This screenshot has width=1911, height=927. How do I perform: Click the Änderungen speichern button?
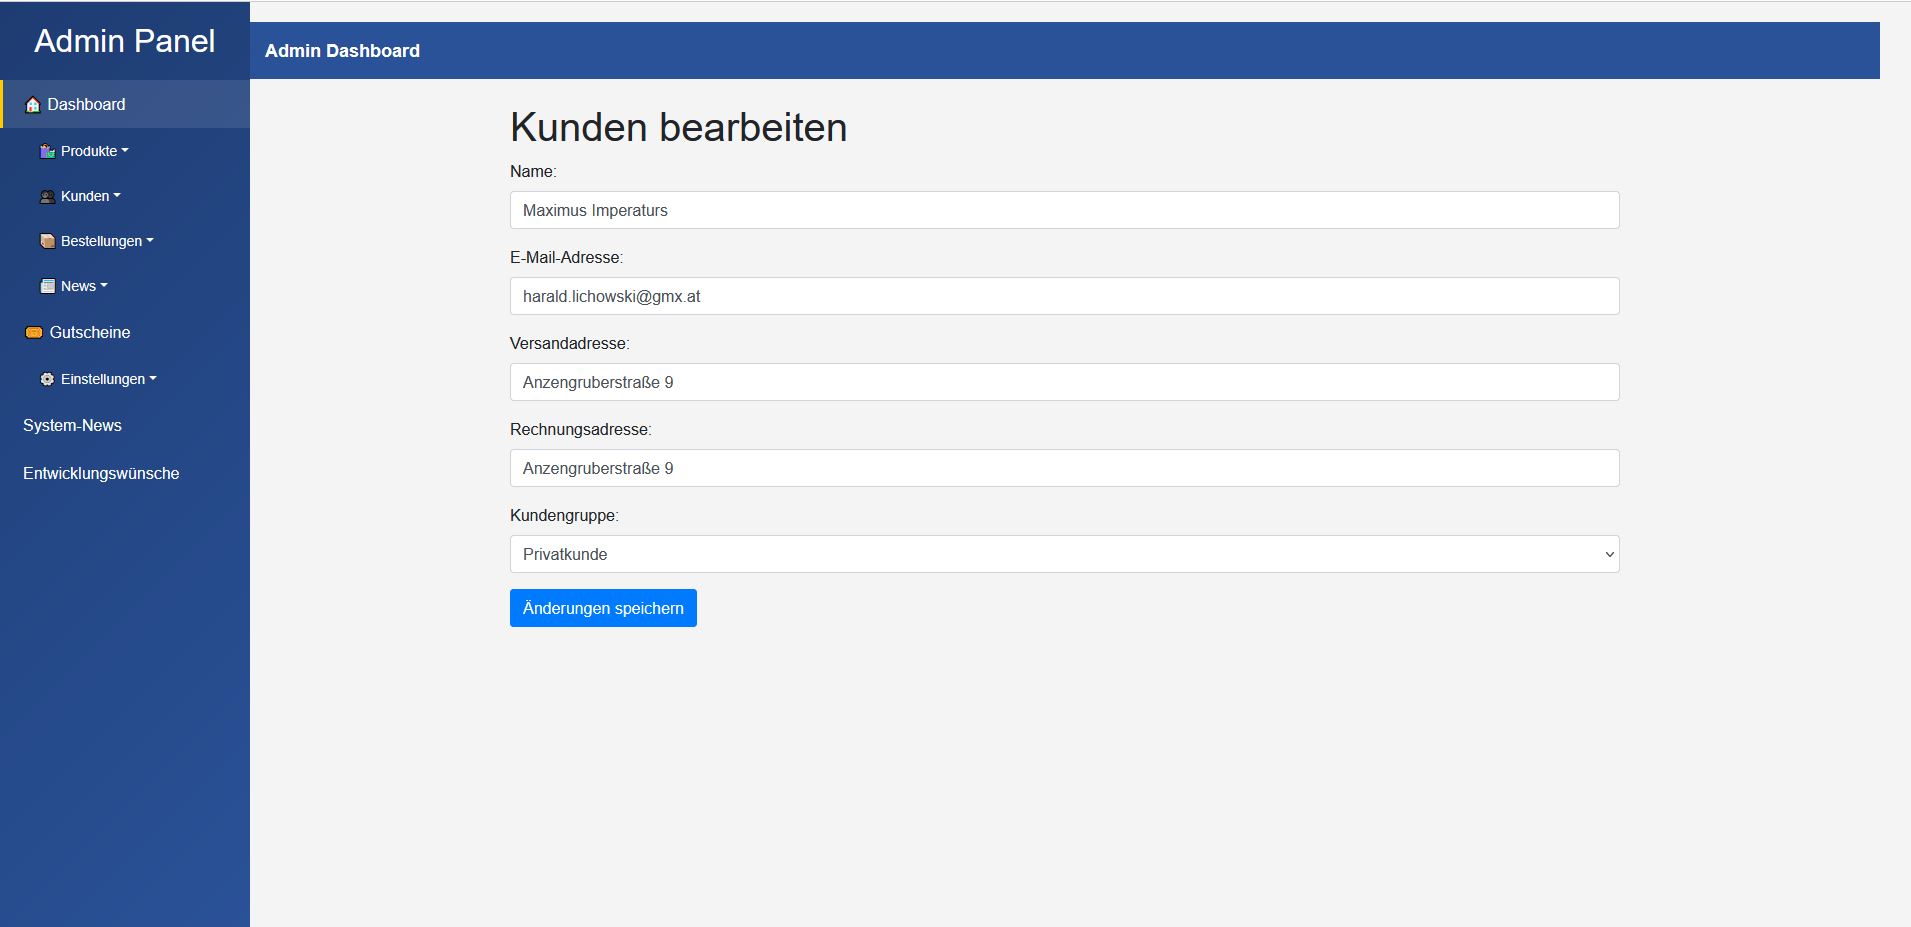[603, 608]
